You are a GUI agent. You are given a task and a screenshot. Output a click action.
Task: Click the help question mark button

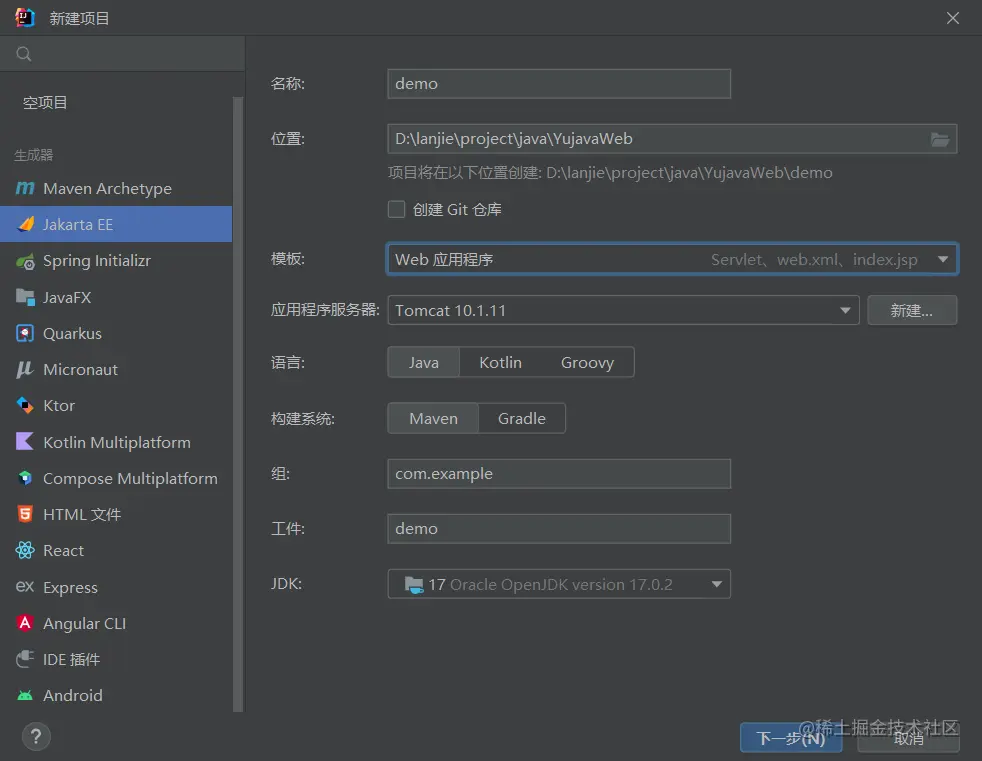[36, 737]
